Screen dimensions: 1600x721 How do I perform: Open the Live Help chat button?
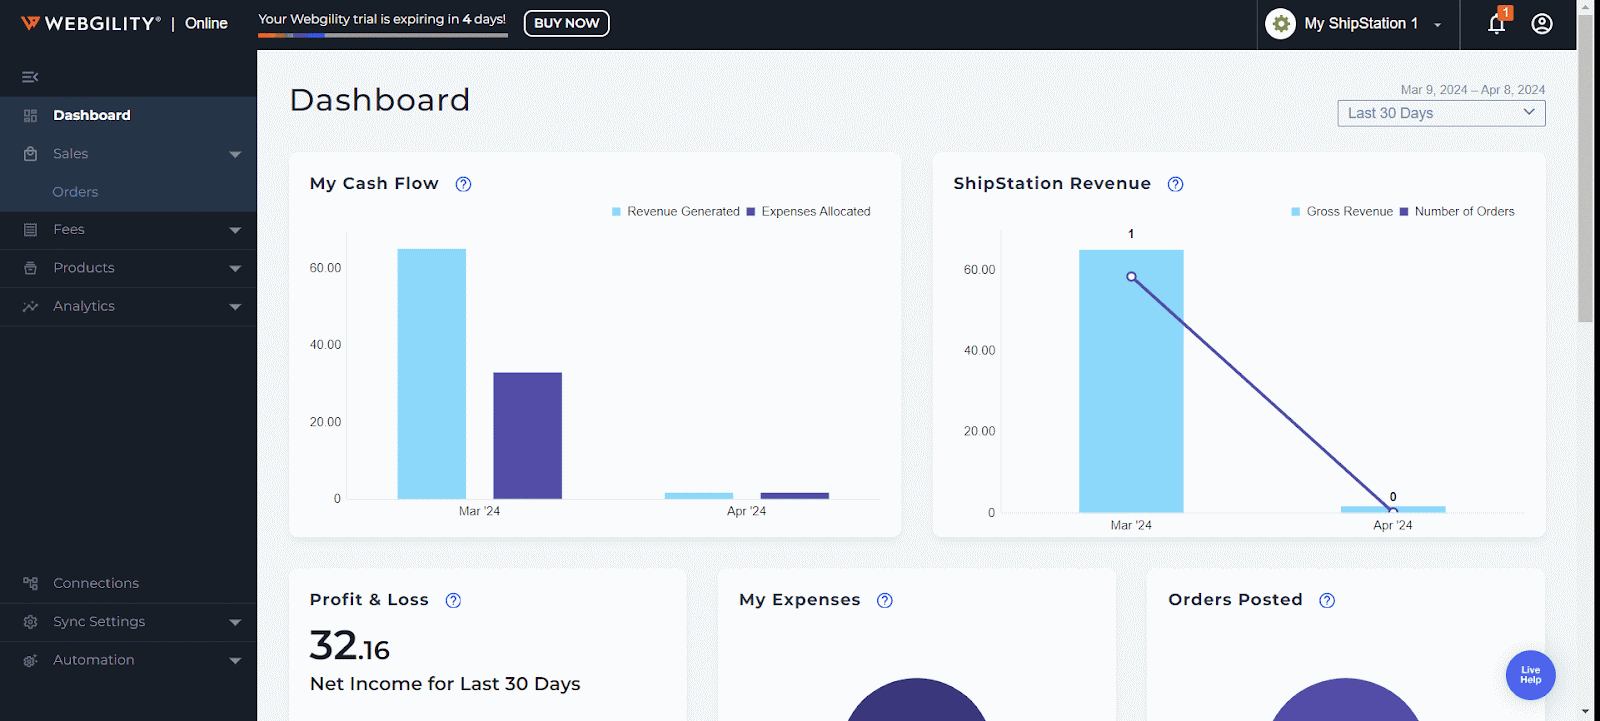[1530, 675]
